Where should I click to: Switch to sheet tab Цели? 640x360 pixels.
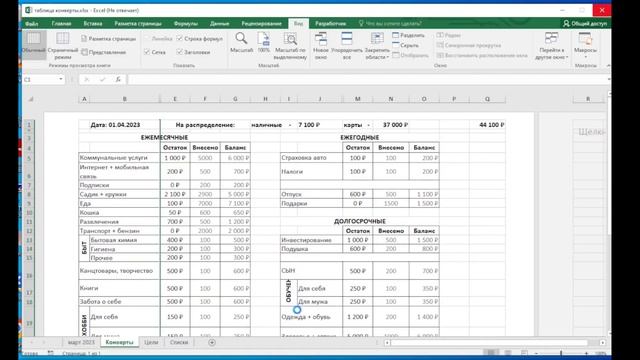point(151,342)
